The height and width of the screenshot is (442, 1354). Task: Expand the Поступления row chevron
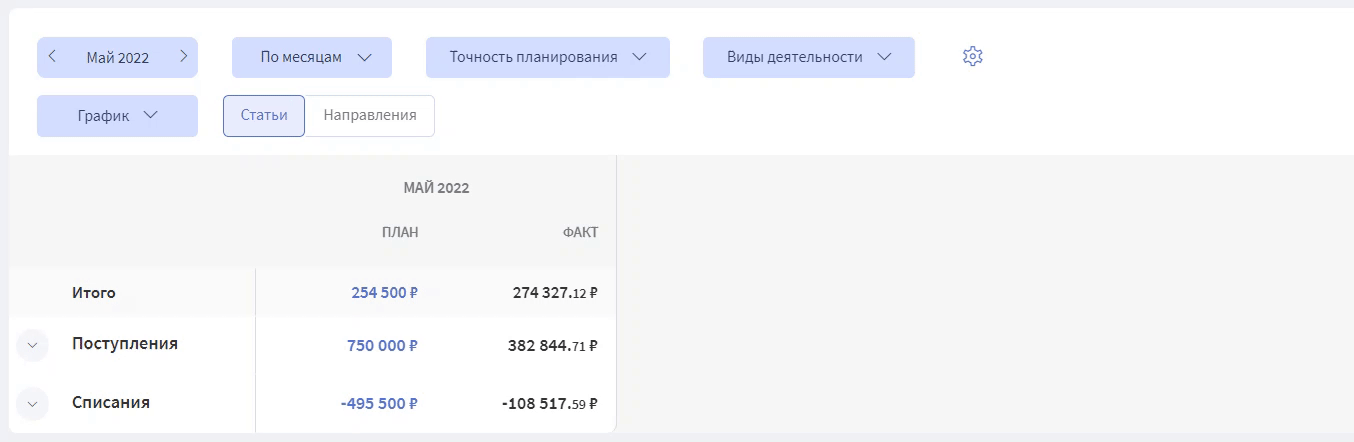click(x=32, y=346)
